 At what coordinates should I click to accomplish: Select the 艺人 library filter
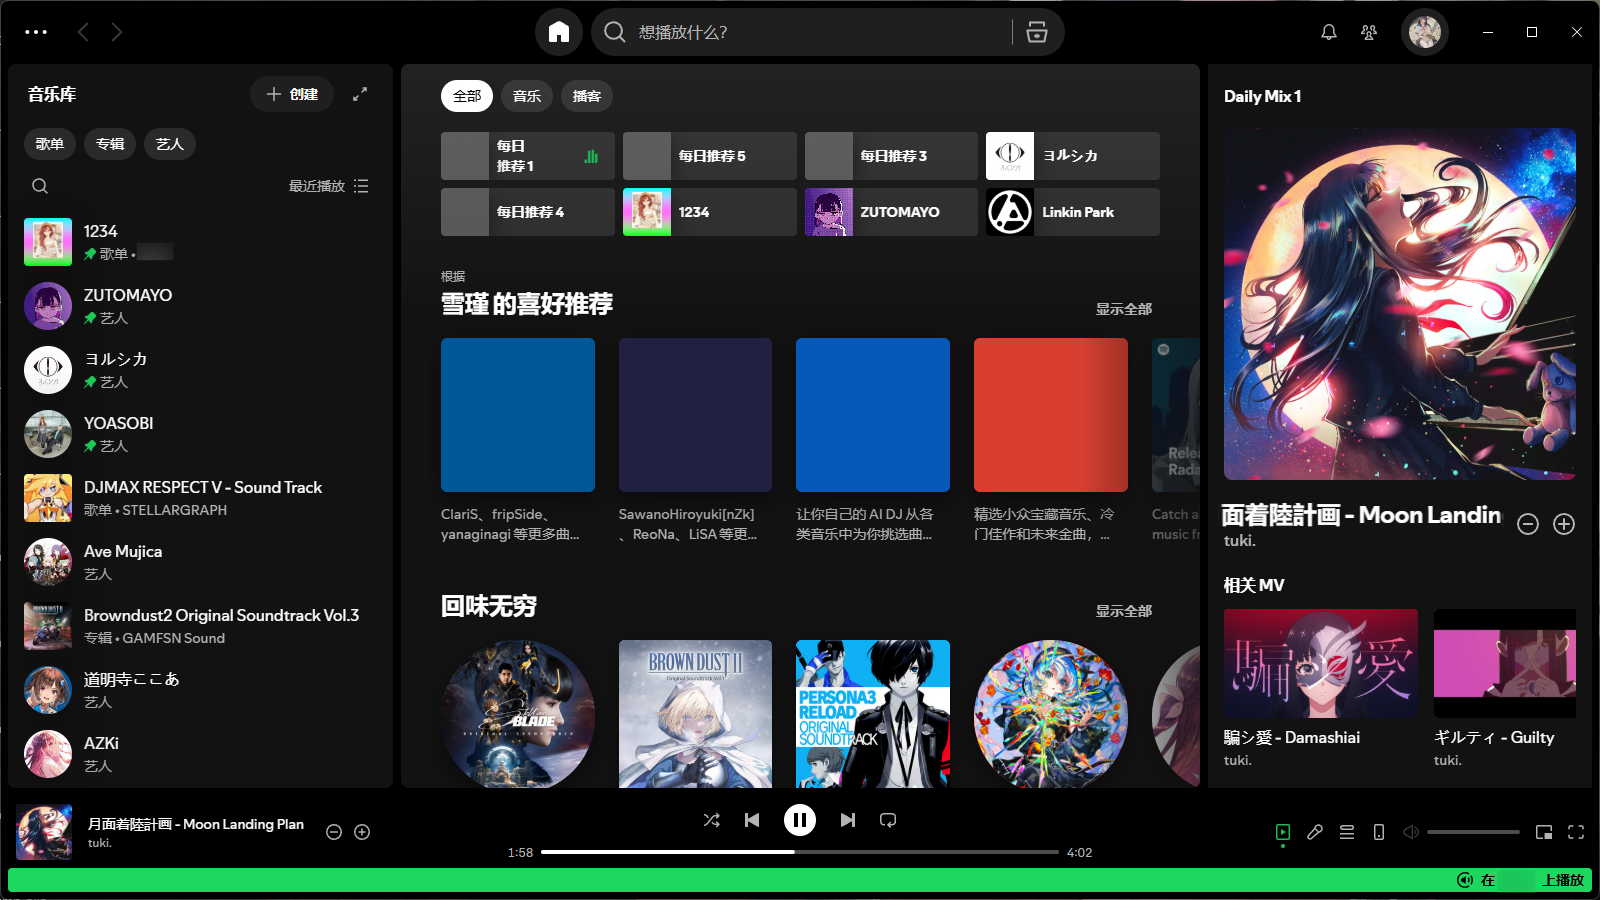pos(169,144)
